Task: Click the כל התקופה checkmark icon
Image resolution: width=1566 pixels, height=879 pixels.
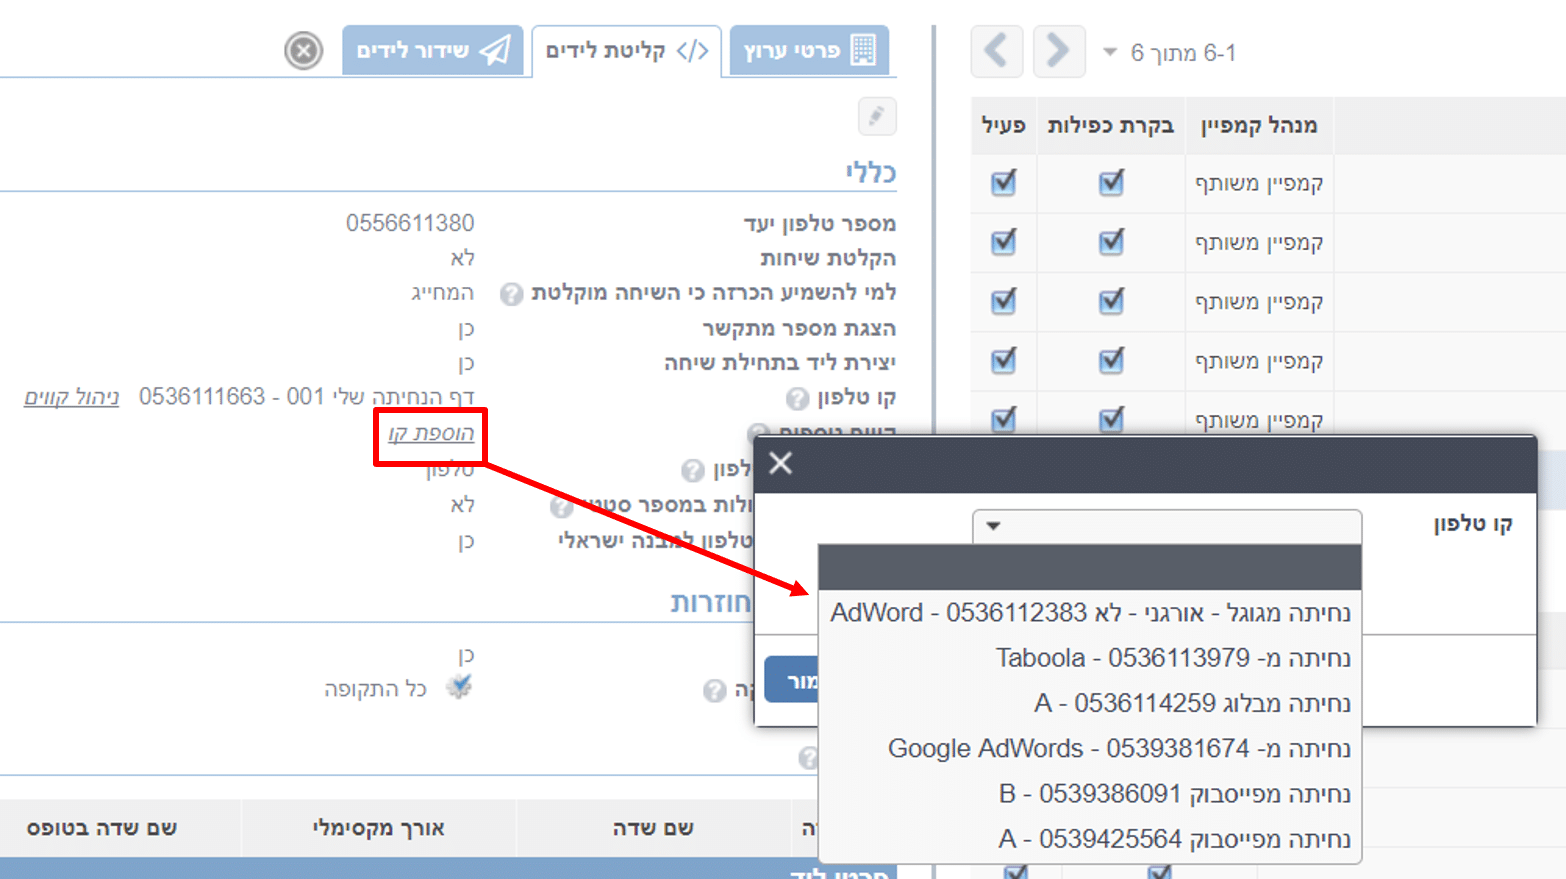Action: 459,687
